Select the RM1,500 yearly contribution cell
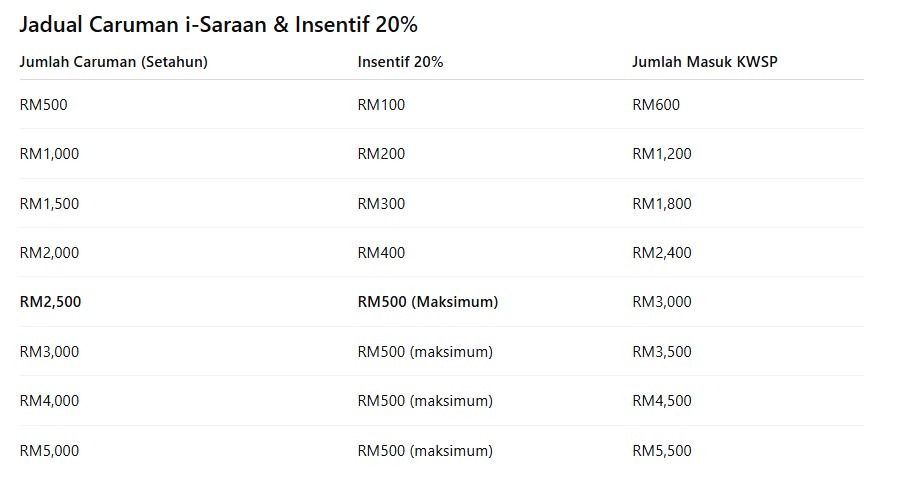This screenshot has height=498, width=910. (x=49, y=203)
